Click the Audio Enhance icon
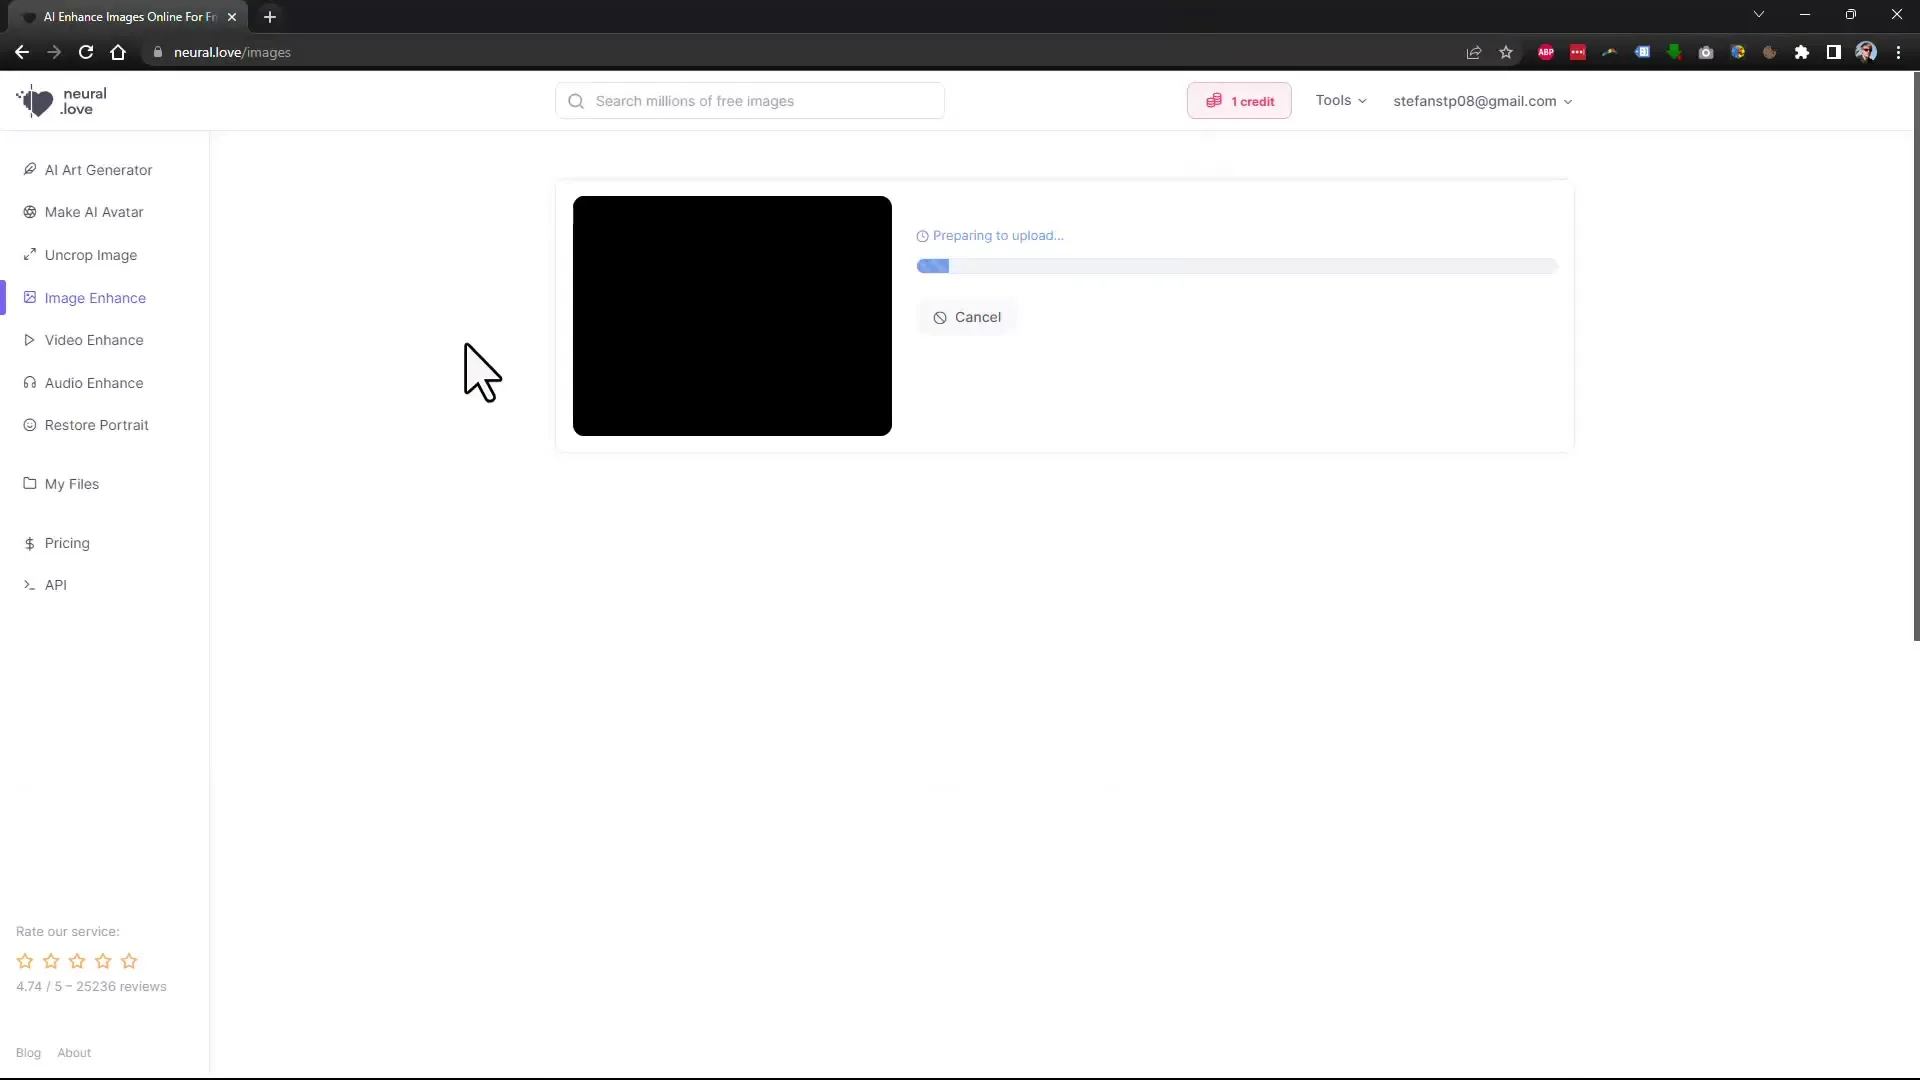Viewport: 1920px width, 1080px height. click(30, 382)
